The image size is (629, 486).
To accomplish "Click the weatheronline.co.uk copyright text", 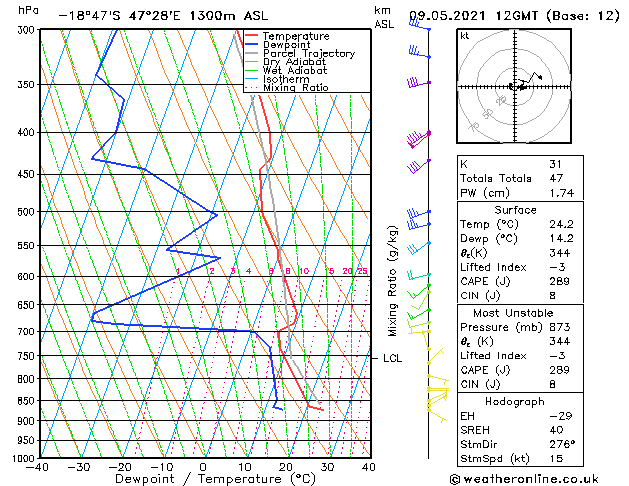I will [x=524, y=479].
